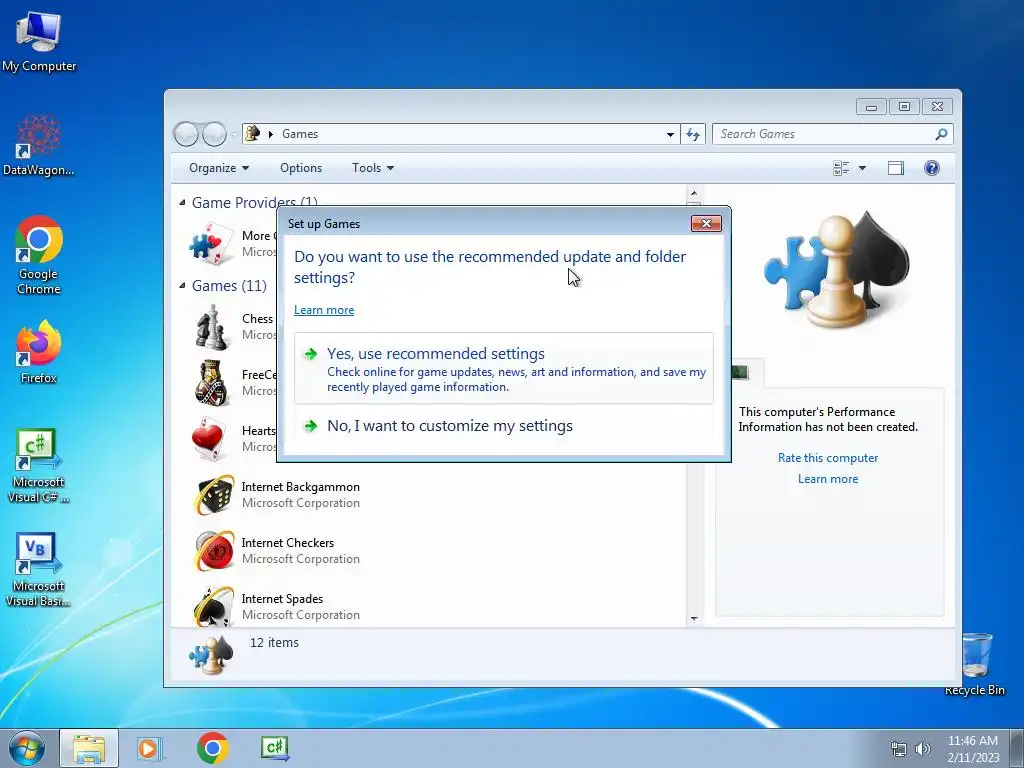Open the DataWagon desktop shortcut
Image resolution: width=1024 pixels, height=768 pixels.
click(x=39, y=145)
